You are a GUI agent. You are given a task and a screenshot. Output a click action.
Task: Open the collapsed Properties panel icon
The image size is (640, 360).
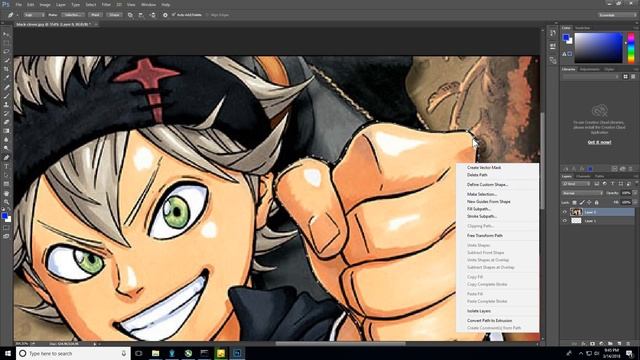pos(553,47)
